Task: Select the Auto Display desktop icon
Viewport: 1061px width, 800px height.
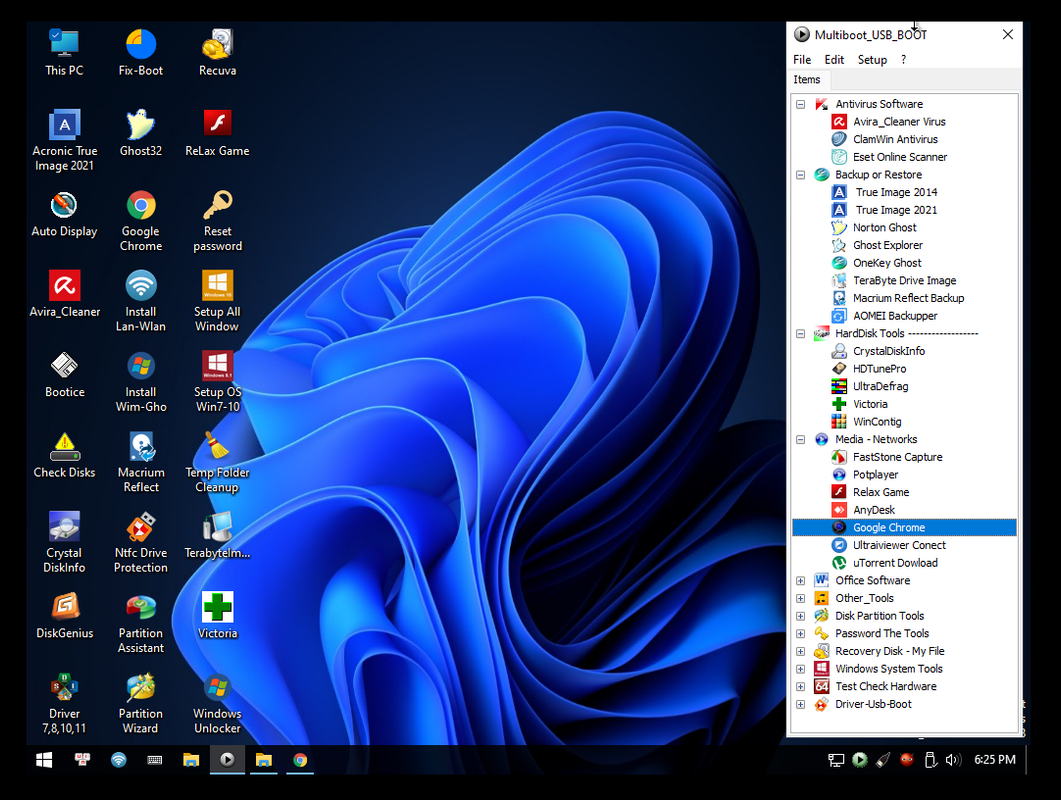Action: coord(64,214)
